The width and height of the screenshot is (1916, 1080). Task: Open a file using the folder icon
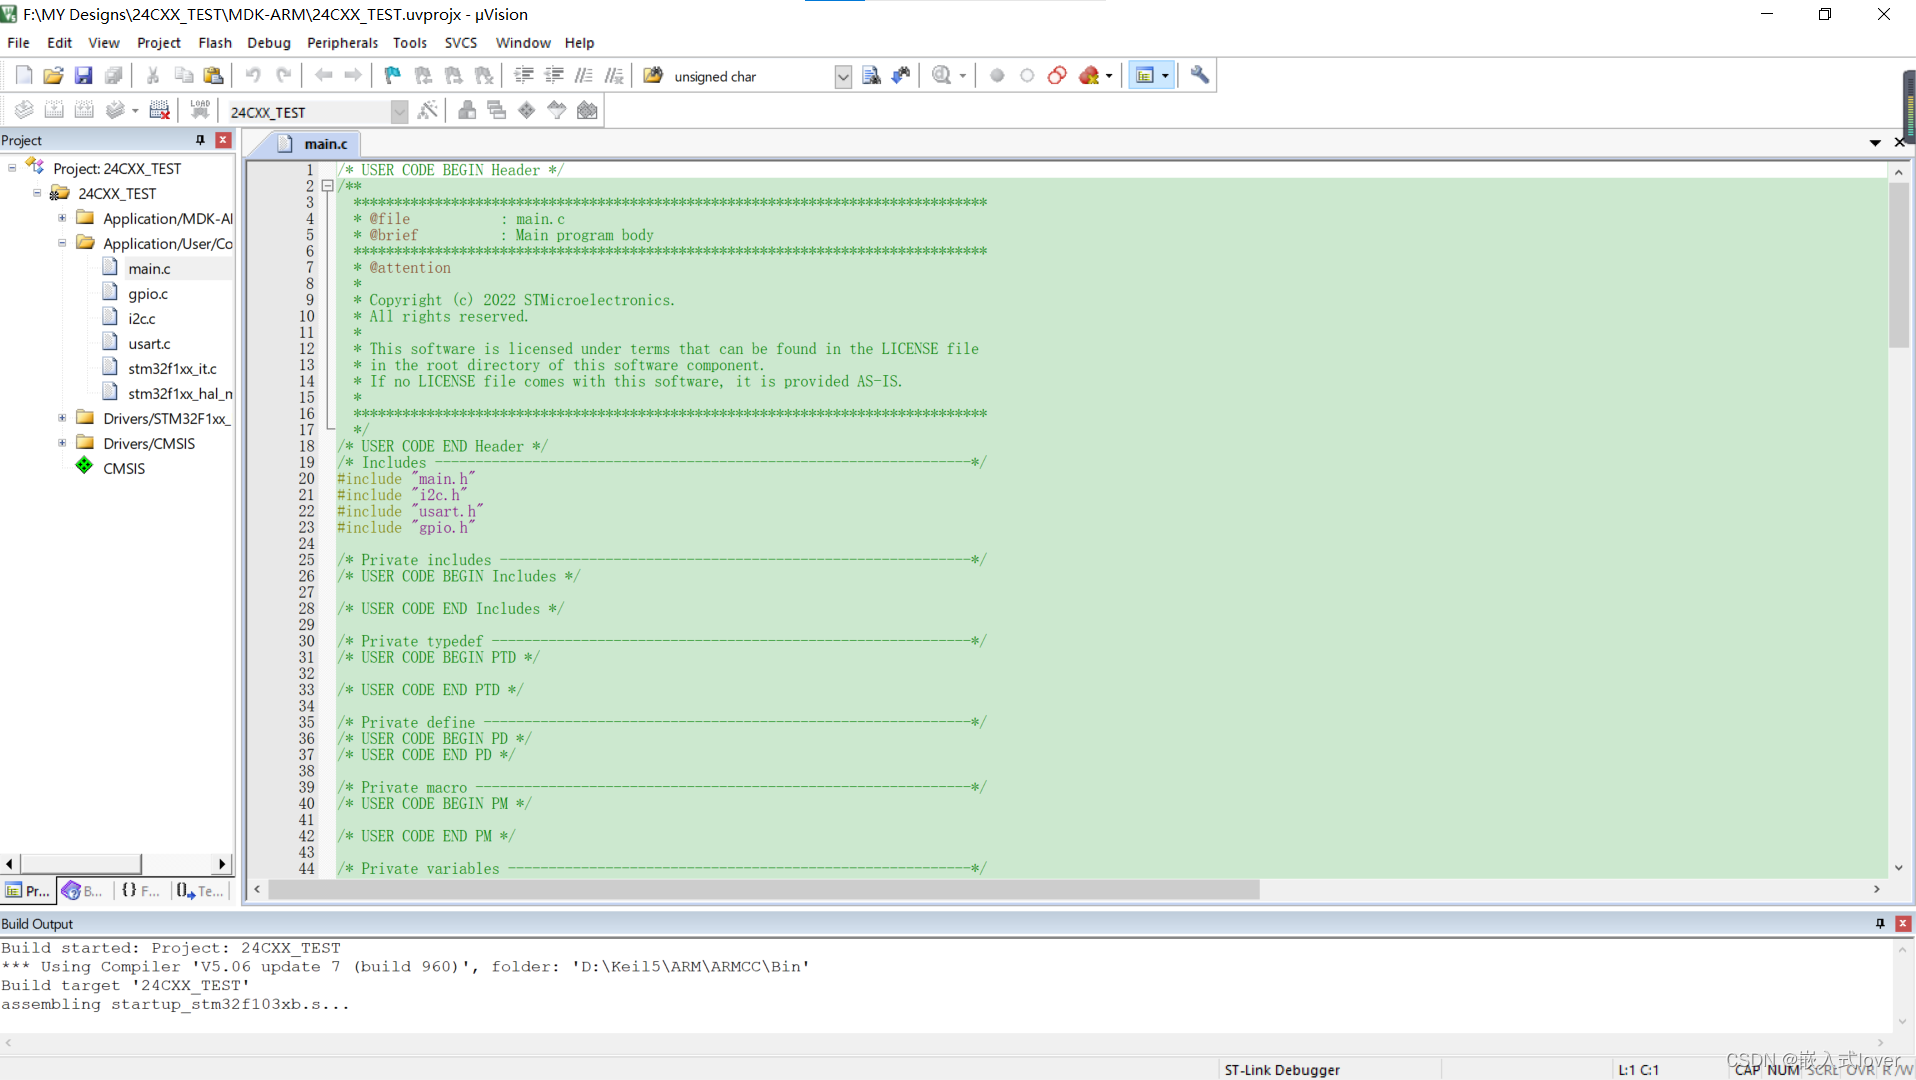53,76
